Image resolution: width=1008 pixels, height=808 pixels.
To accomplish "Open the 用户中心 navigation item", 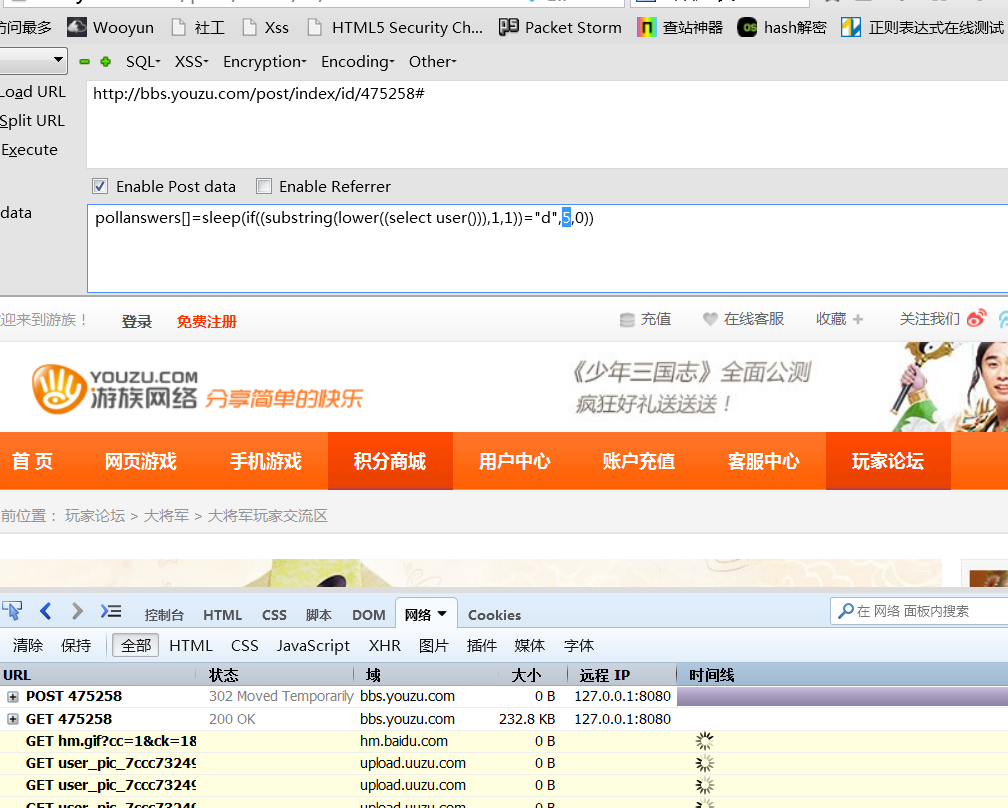I will pos(514,461).
